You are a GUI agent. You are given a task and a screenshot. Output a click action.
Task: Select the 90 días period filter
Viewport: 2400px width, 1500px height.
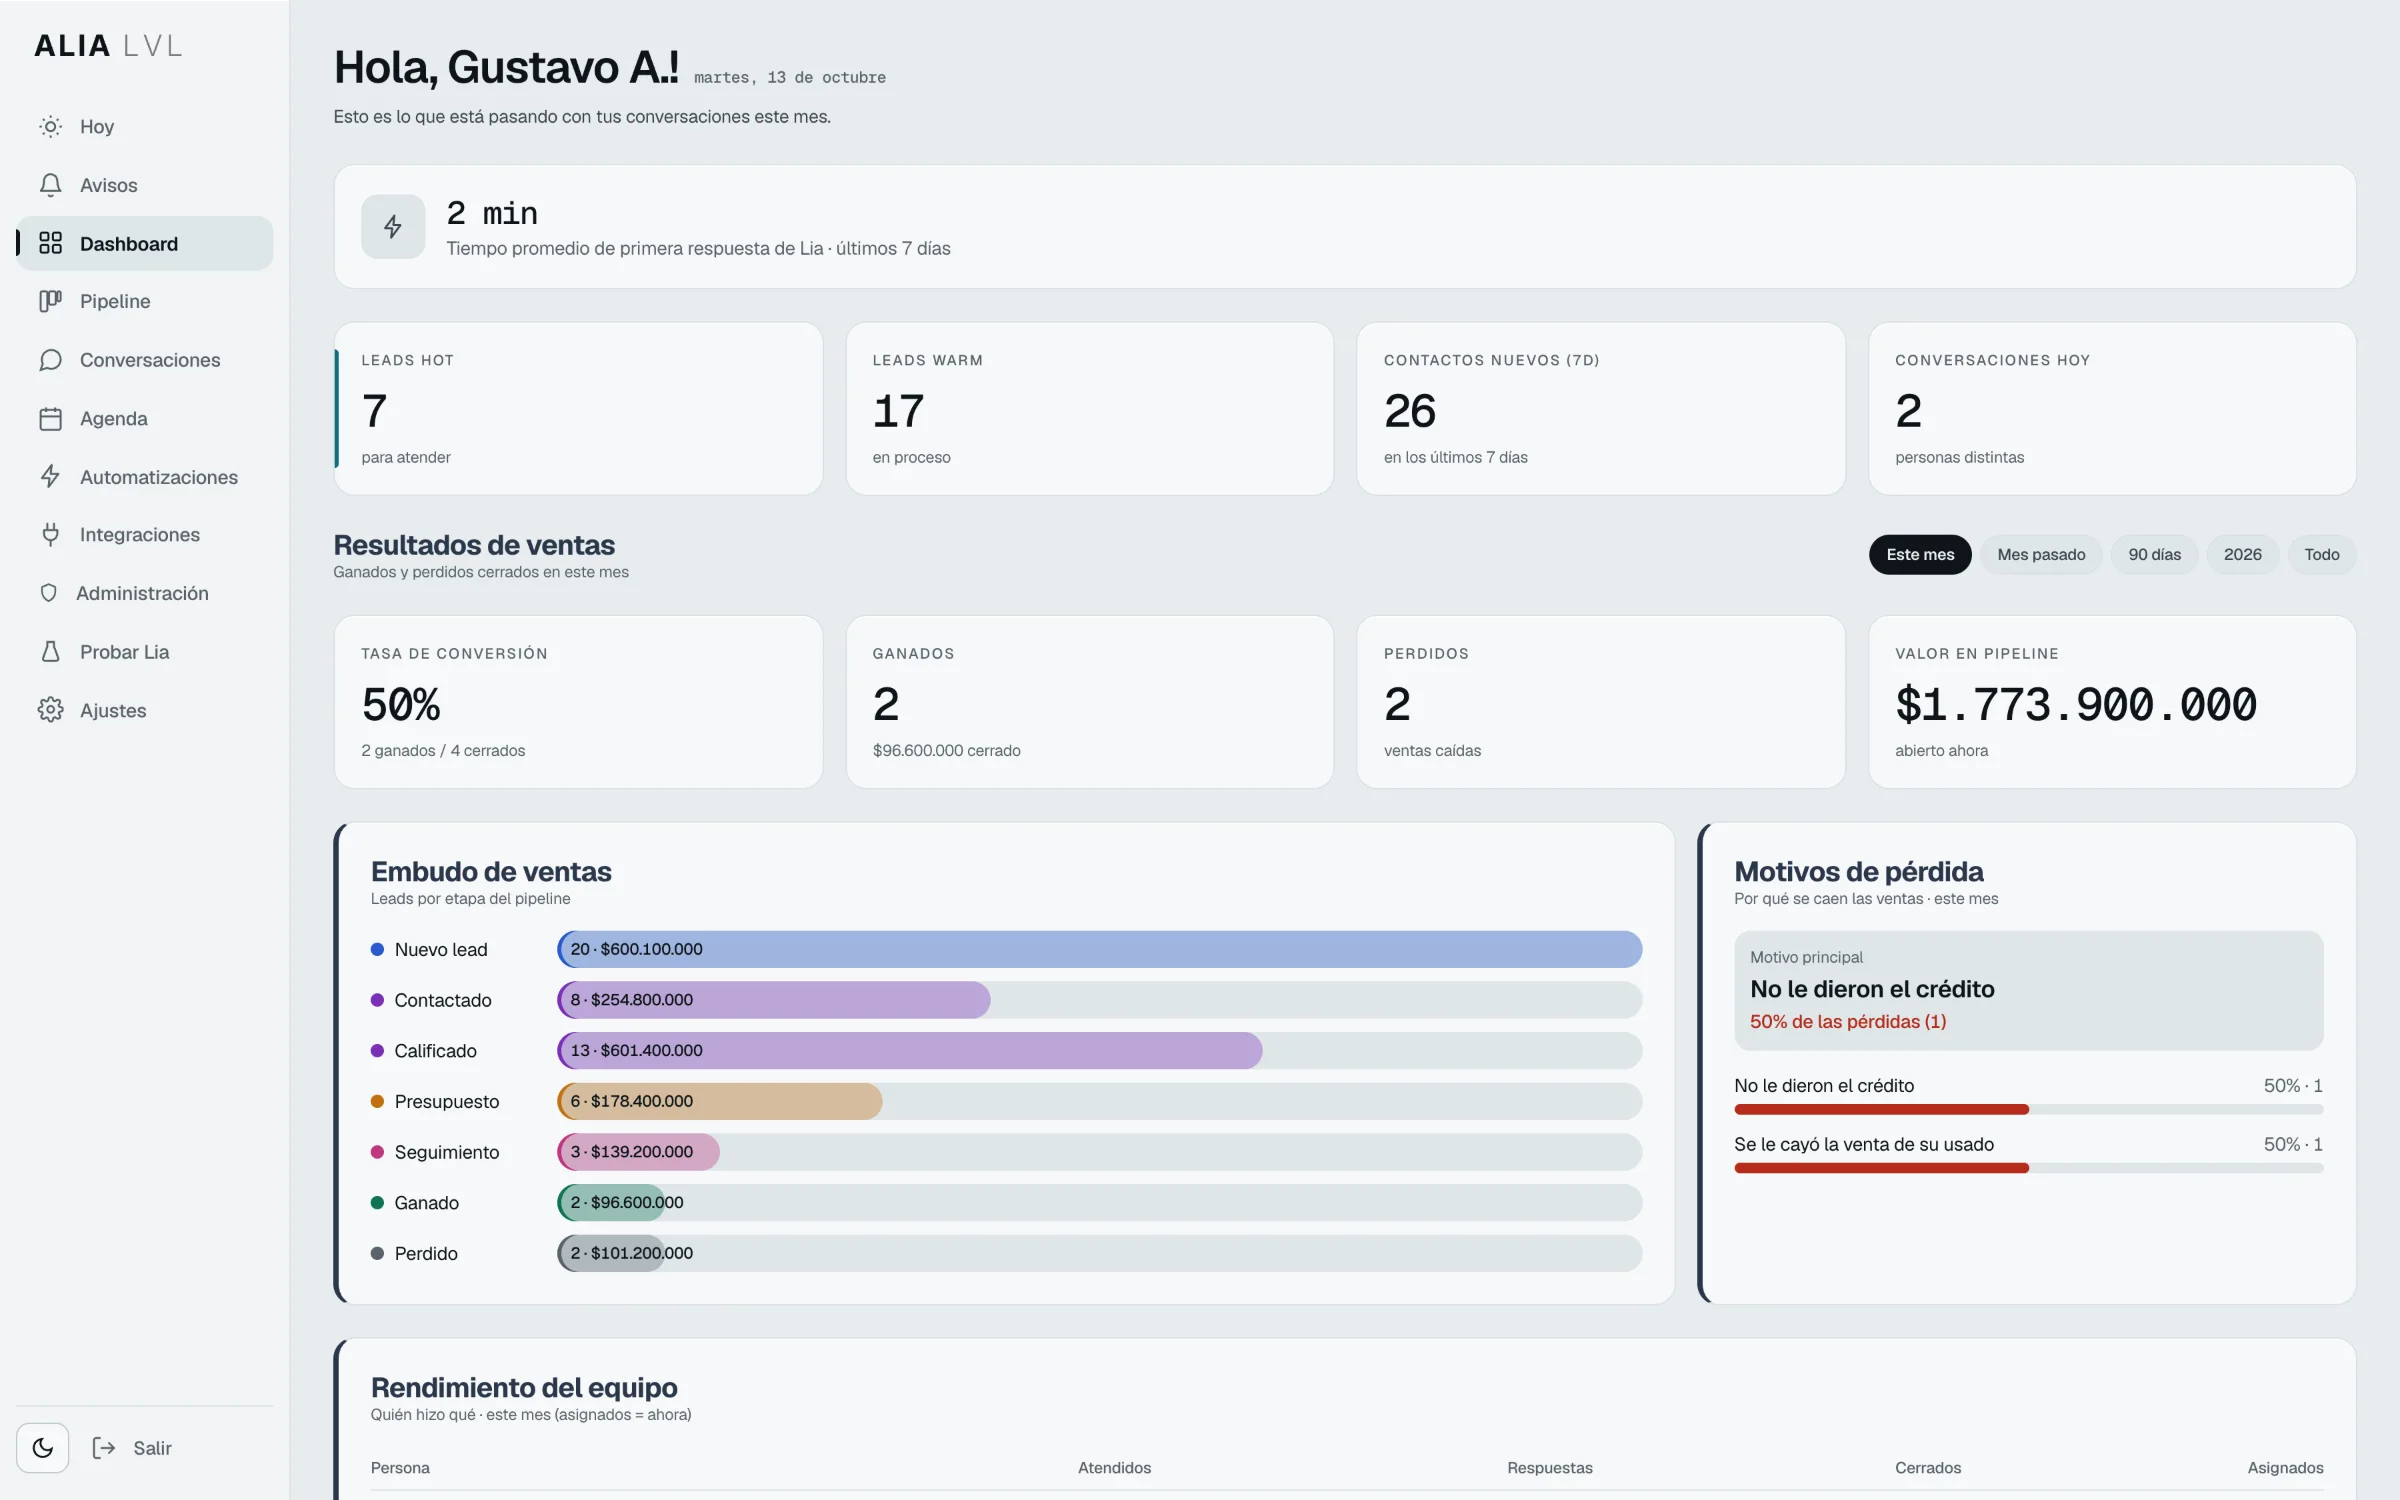click(2154, 555)
